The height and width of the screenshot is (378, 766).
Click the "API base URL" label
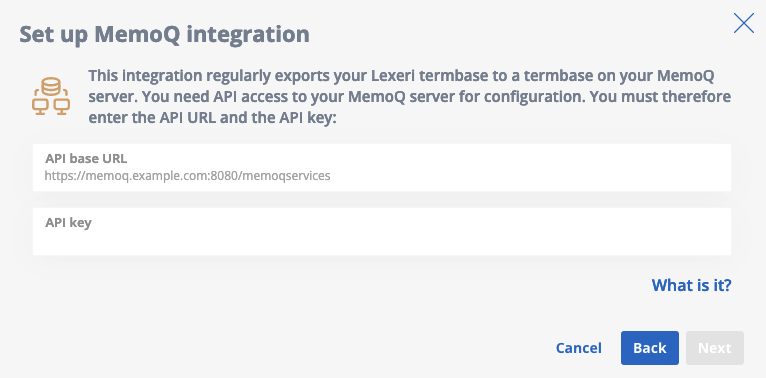(86, 159)
